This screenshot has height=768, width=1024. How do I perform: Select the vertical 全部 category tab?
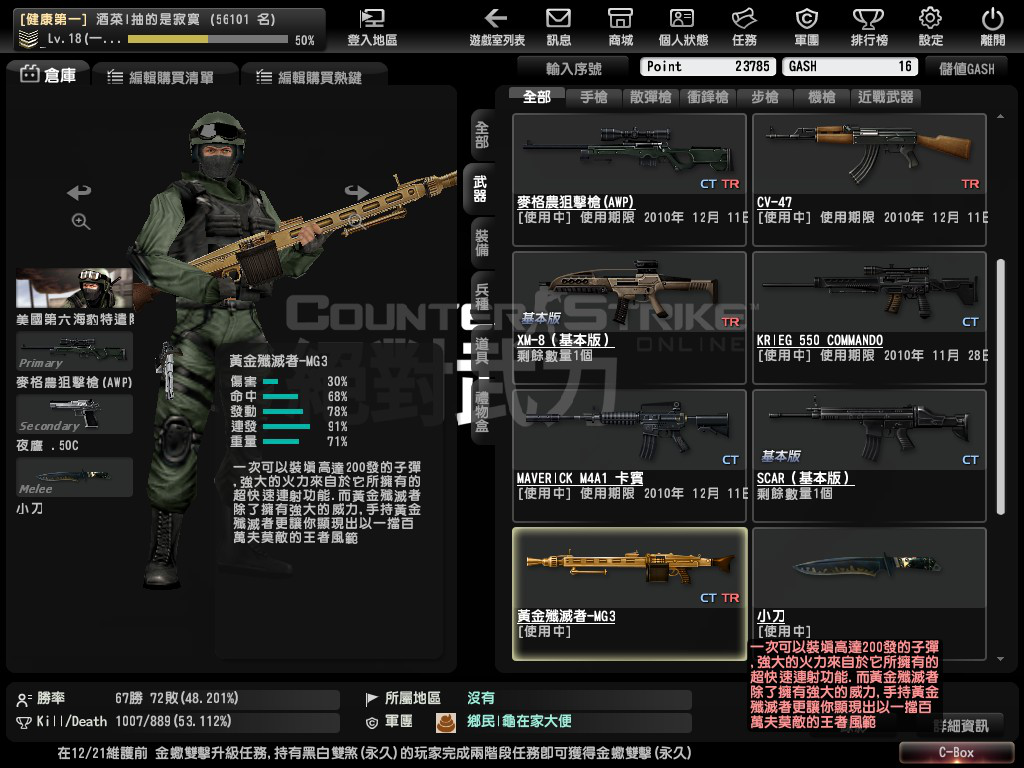pyautogui.click(x=482, y=135)
